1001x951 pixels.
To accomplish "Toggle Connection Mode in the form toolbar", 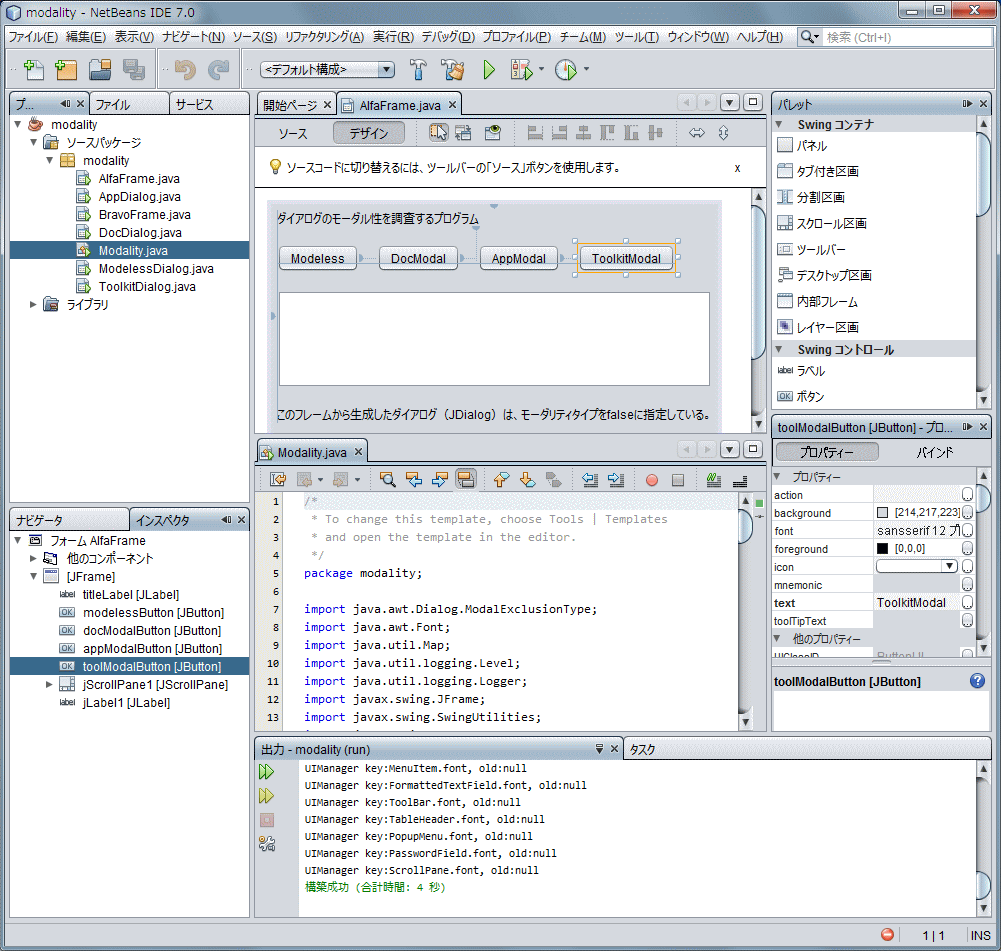I will pyautogui.click(x=463, y=133).
